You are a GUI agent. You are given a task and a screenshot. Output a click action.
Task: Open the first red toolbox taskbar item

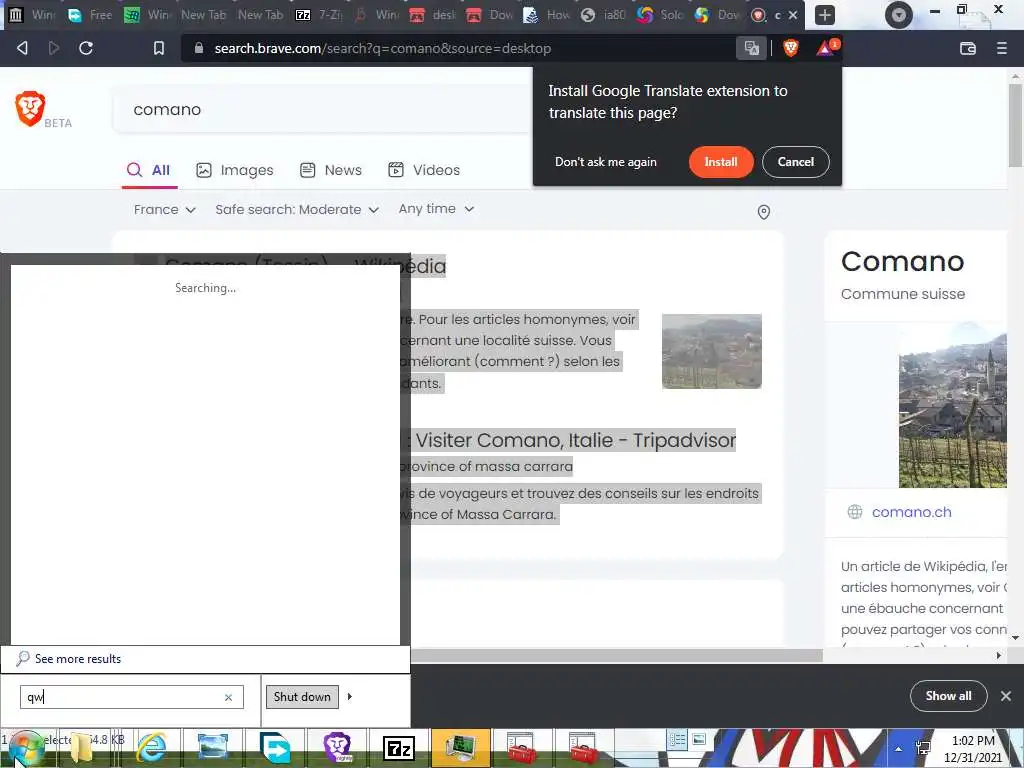tap(522, 748)
